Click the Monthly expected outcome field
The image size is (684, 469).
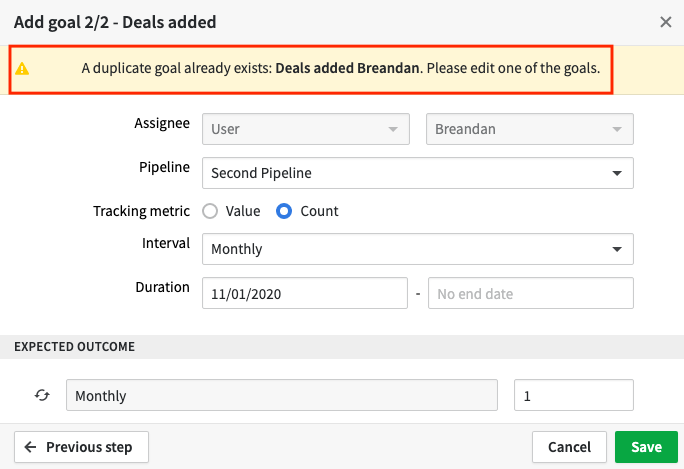282,395
